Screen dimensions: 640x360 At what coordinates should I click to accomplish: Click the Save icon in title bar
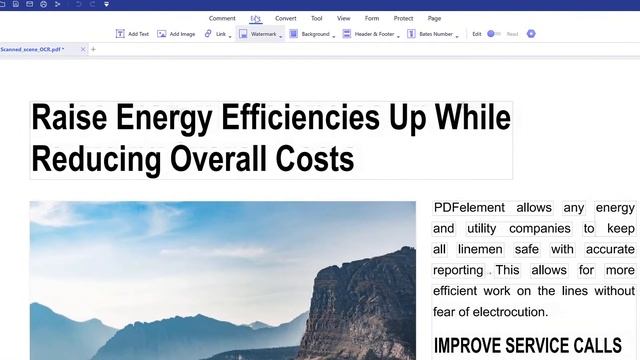coord(16,4)
